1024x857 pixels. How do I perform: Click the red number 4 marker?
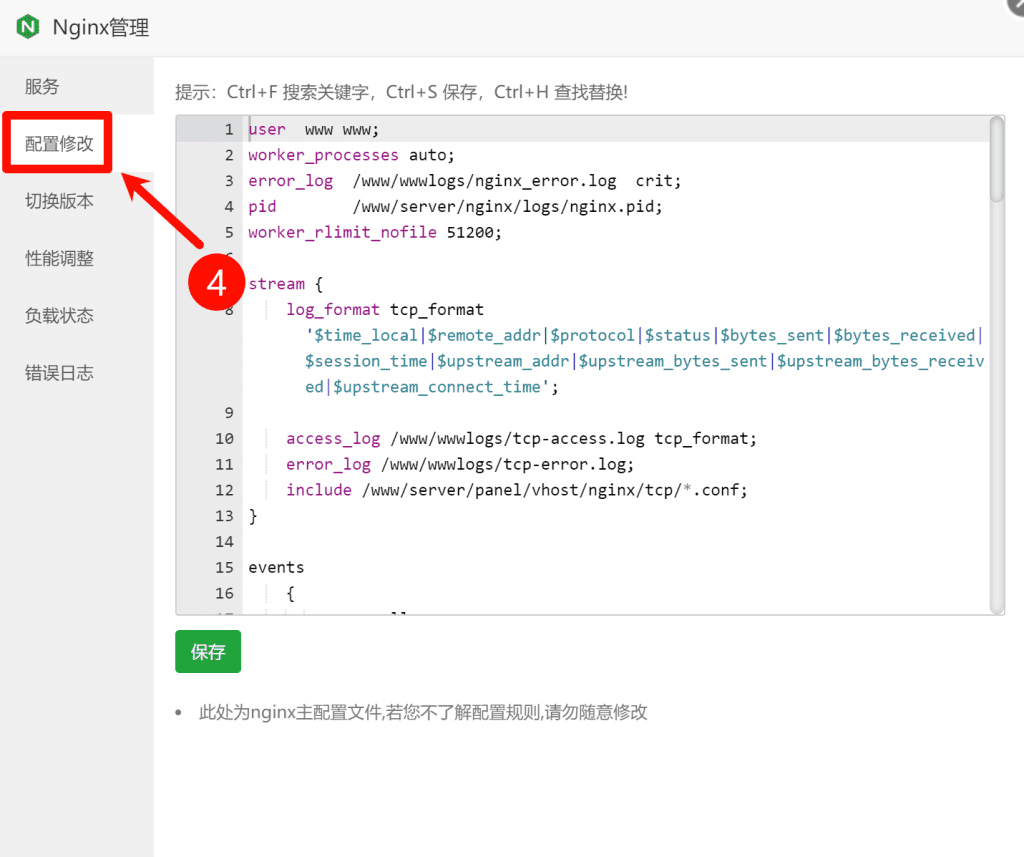(x=216, y=283)
